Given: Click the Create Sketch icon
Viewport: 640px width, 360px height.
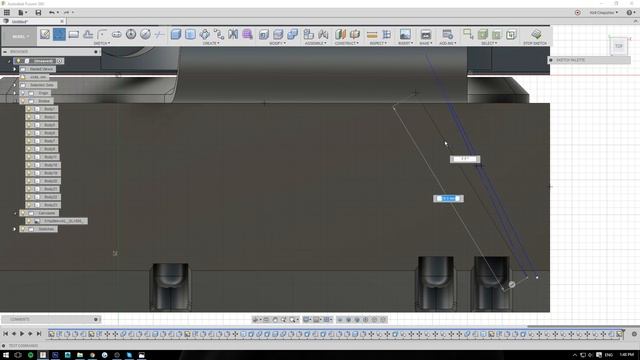Looking at the screenshot, I should (45, 34).
